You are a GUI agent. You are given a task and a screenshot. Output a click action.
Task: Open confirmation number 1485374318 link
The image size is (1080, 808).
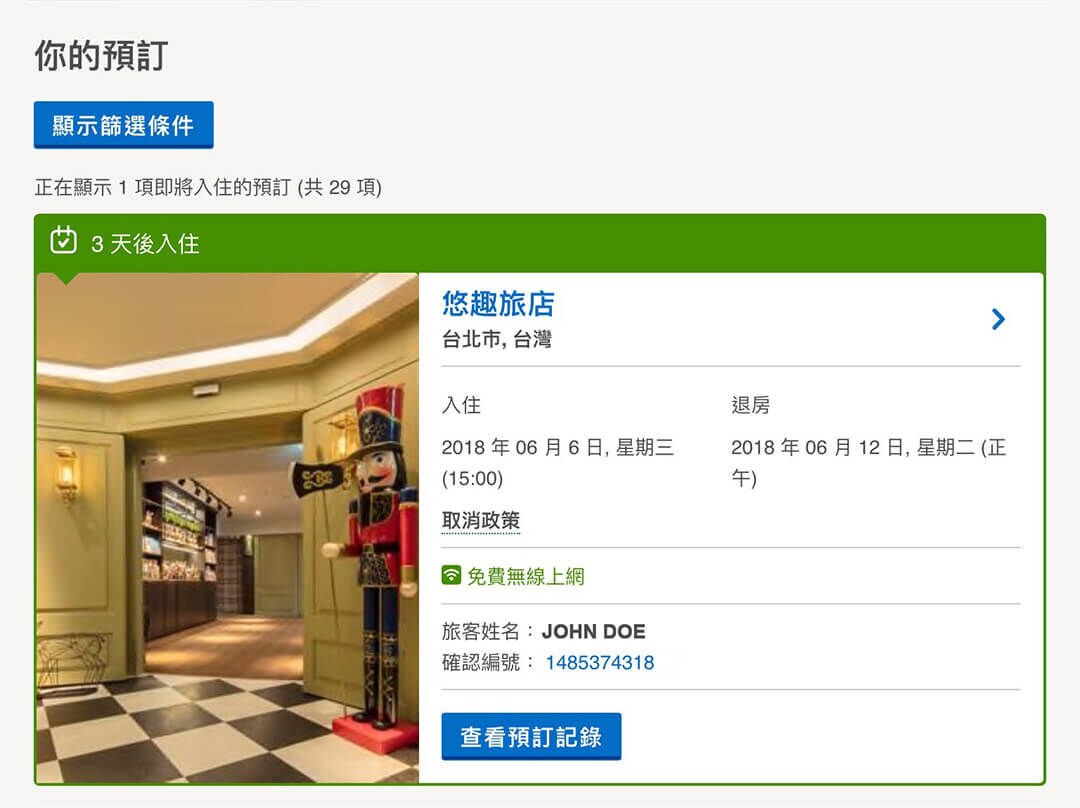coord(600,663)
